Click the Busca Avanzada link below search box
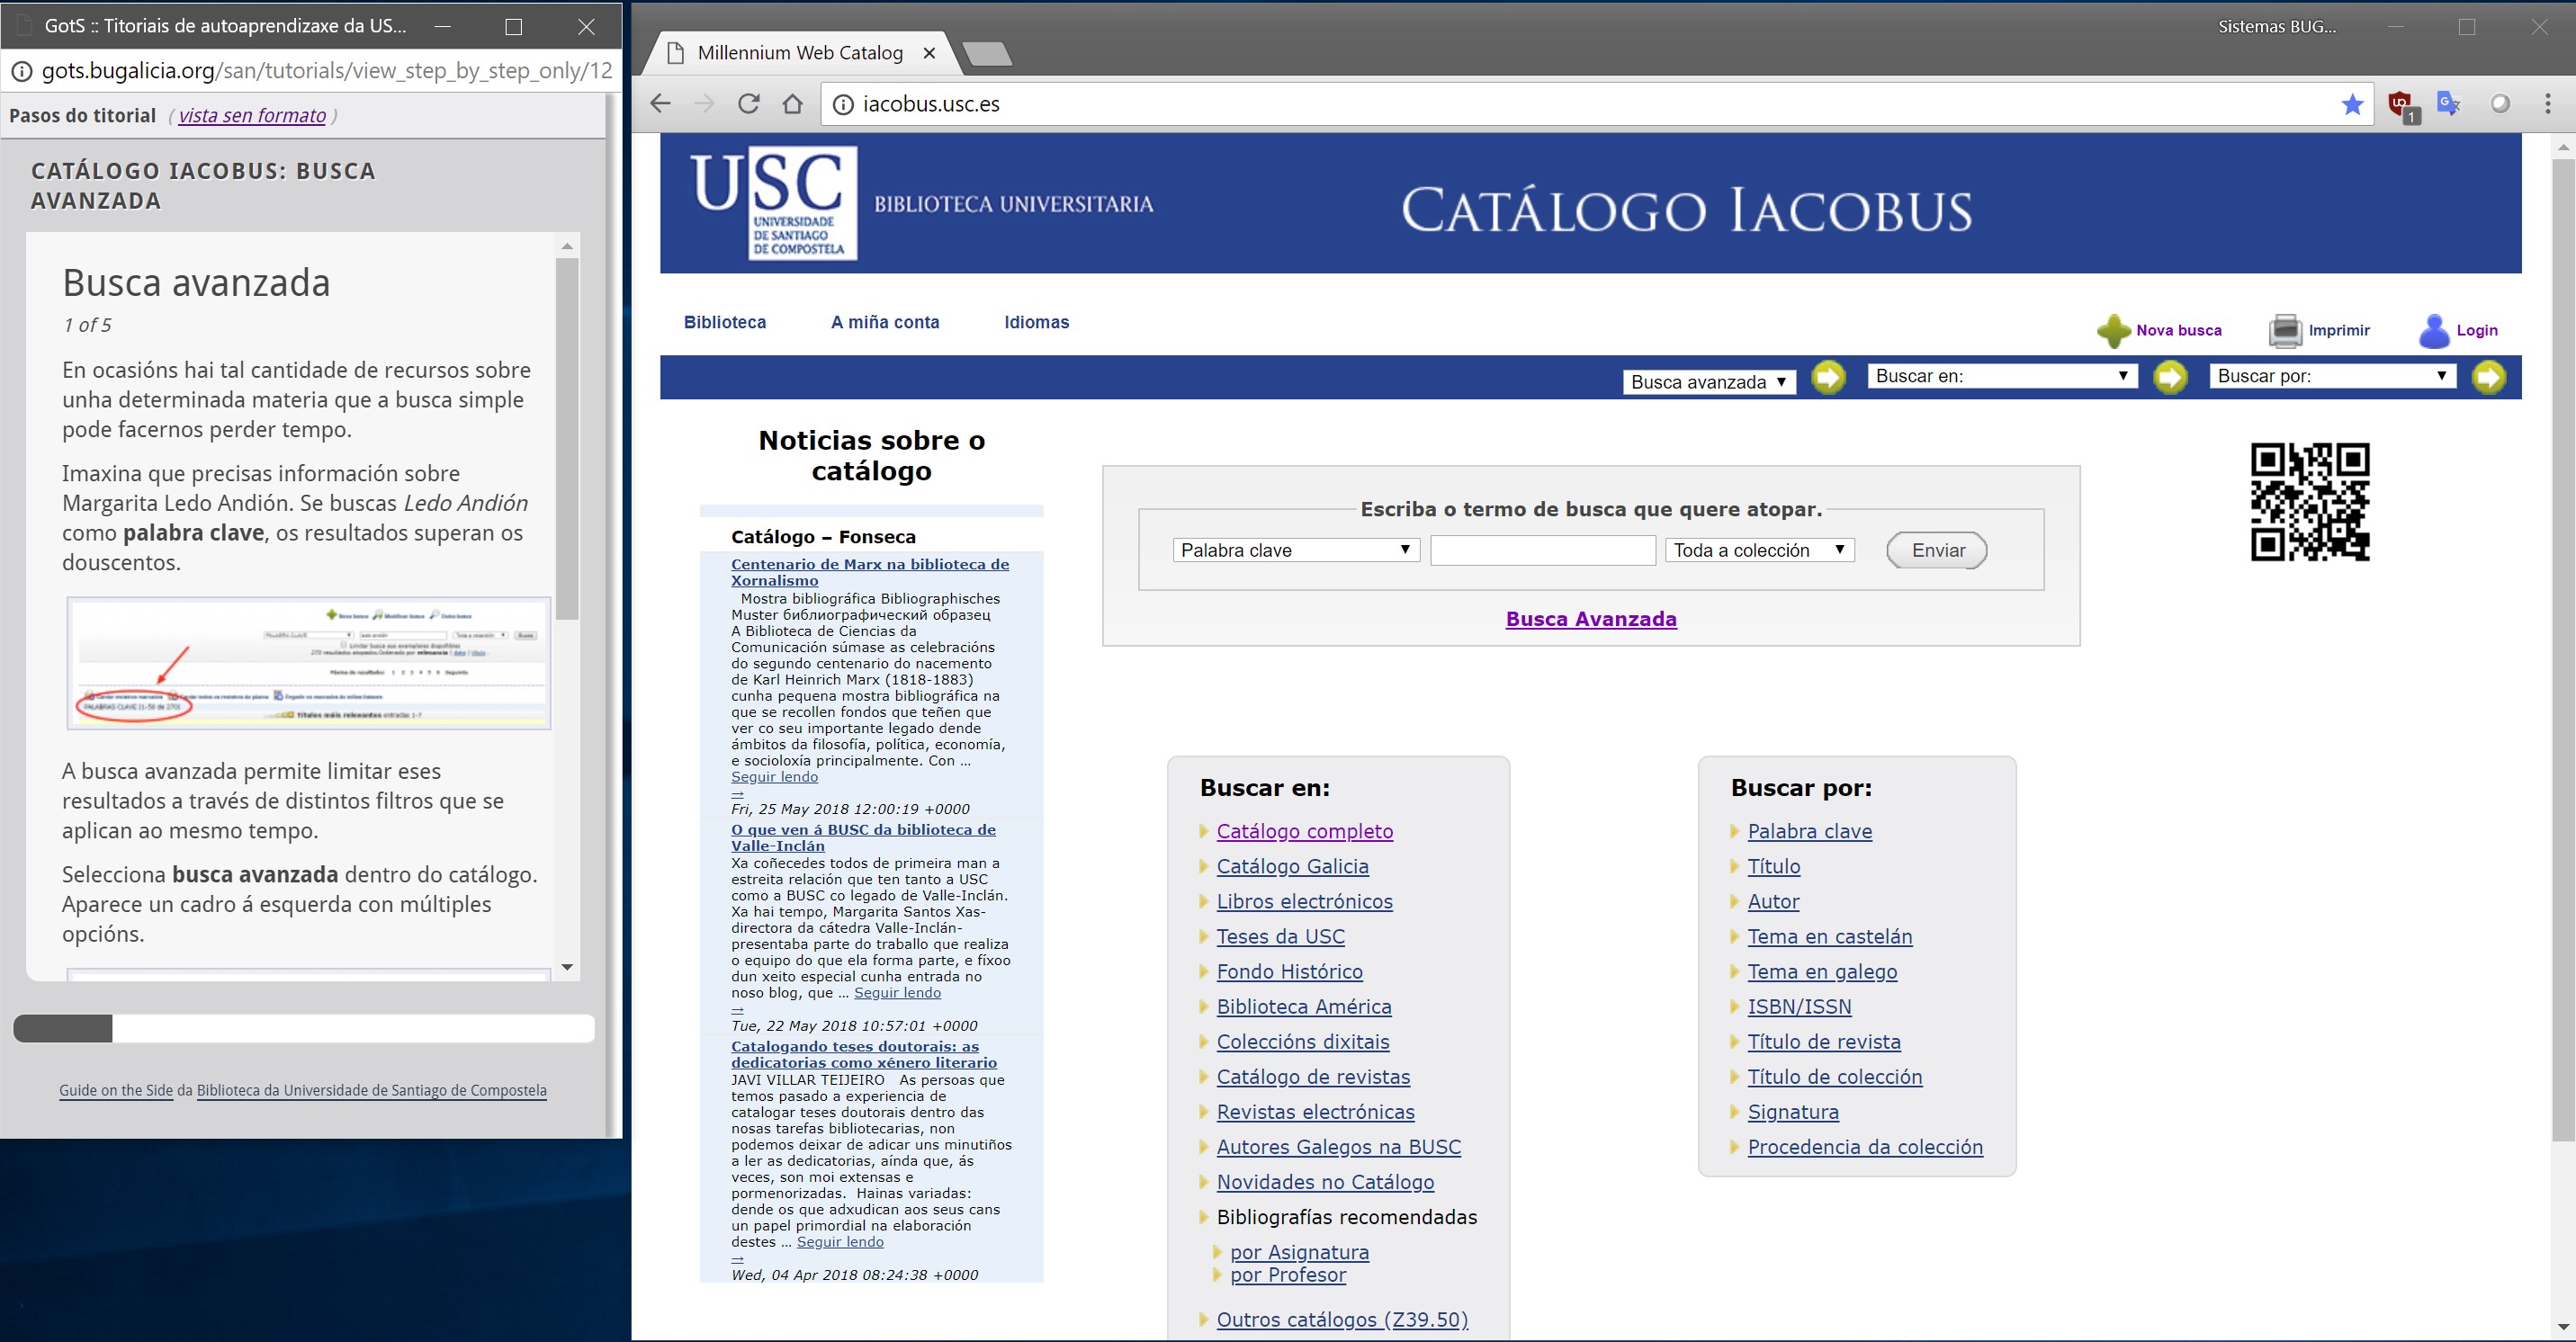 tap(1591, 619)
